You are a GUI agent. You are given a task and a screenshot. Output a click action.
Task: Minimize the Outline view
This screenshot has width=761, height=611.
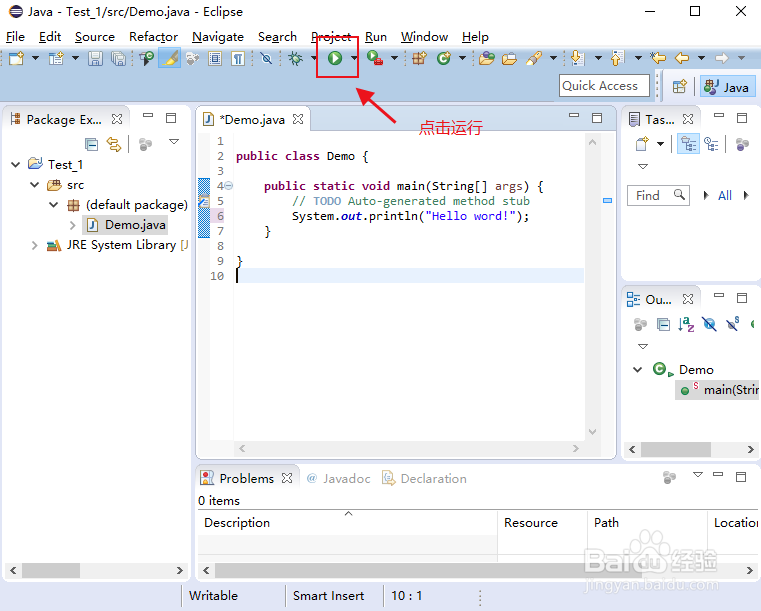(x=719, y=296)
